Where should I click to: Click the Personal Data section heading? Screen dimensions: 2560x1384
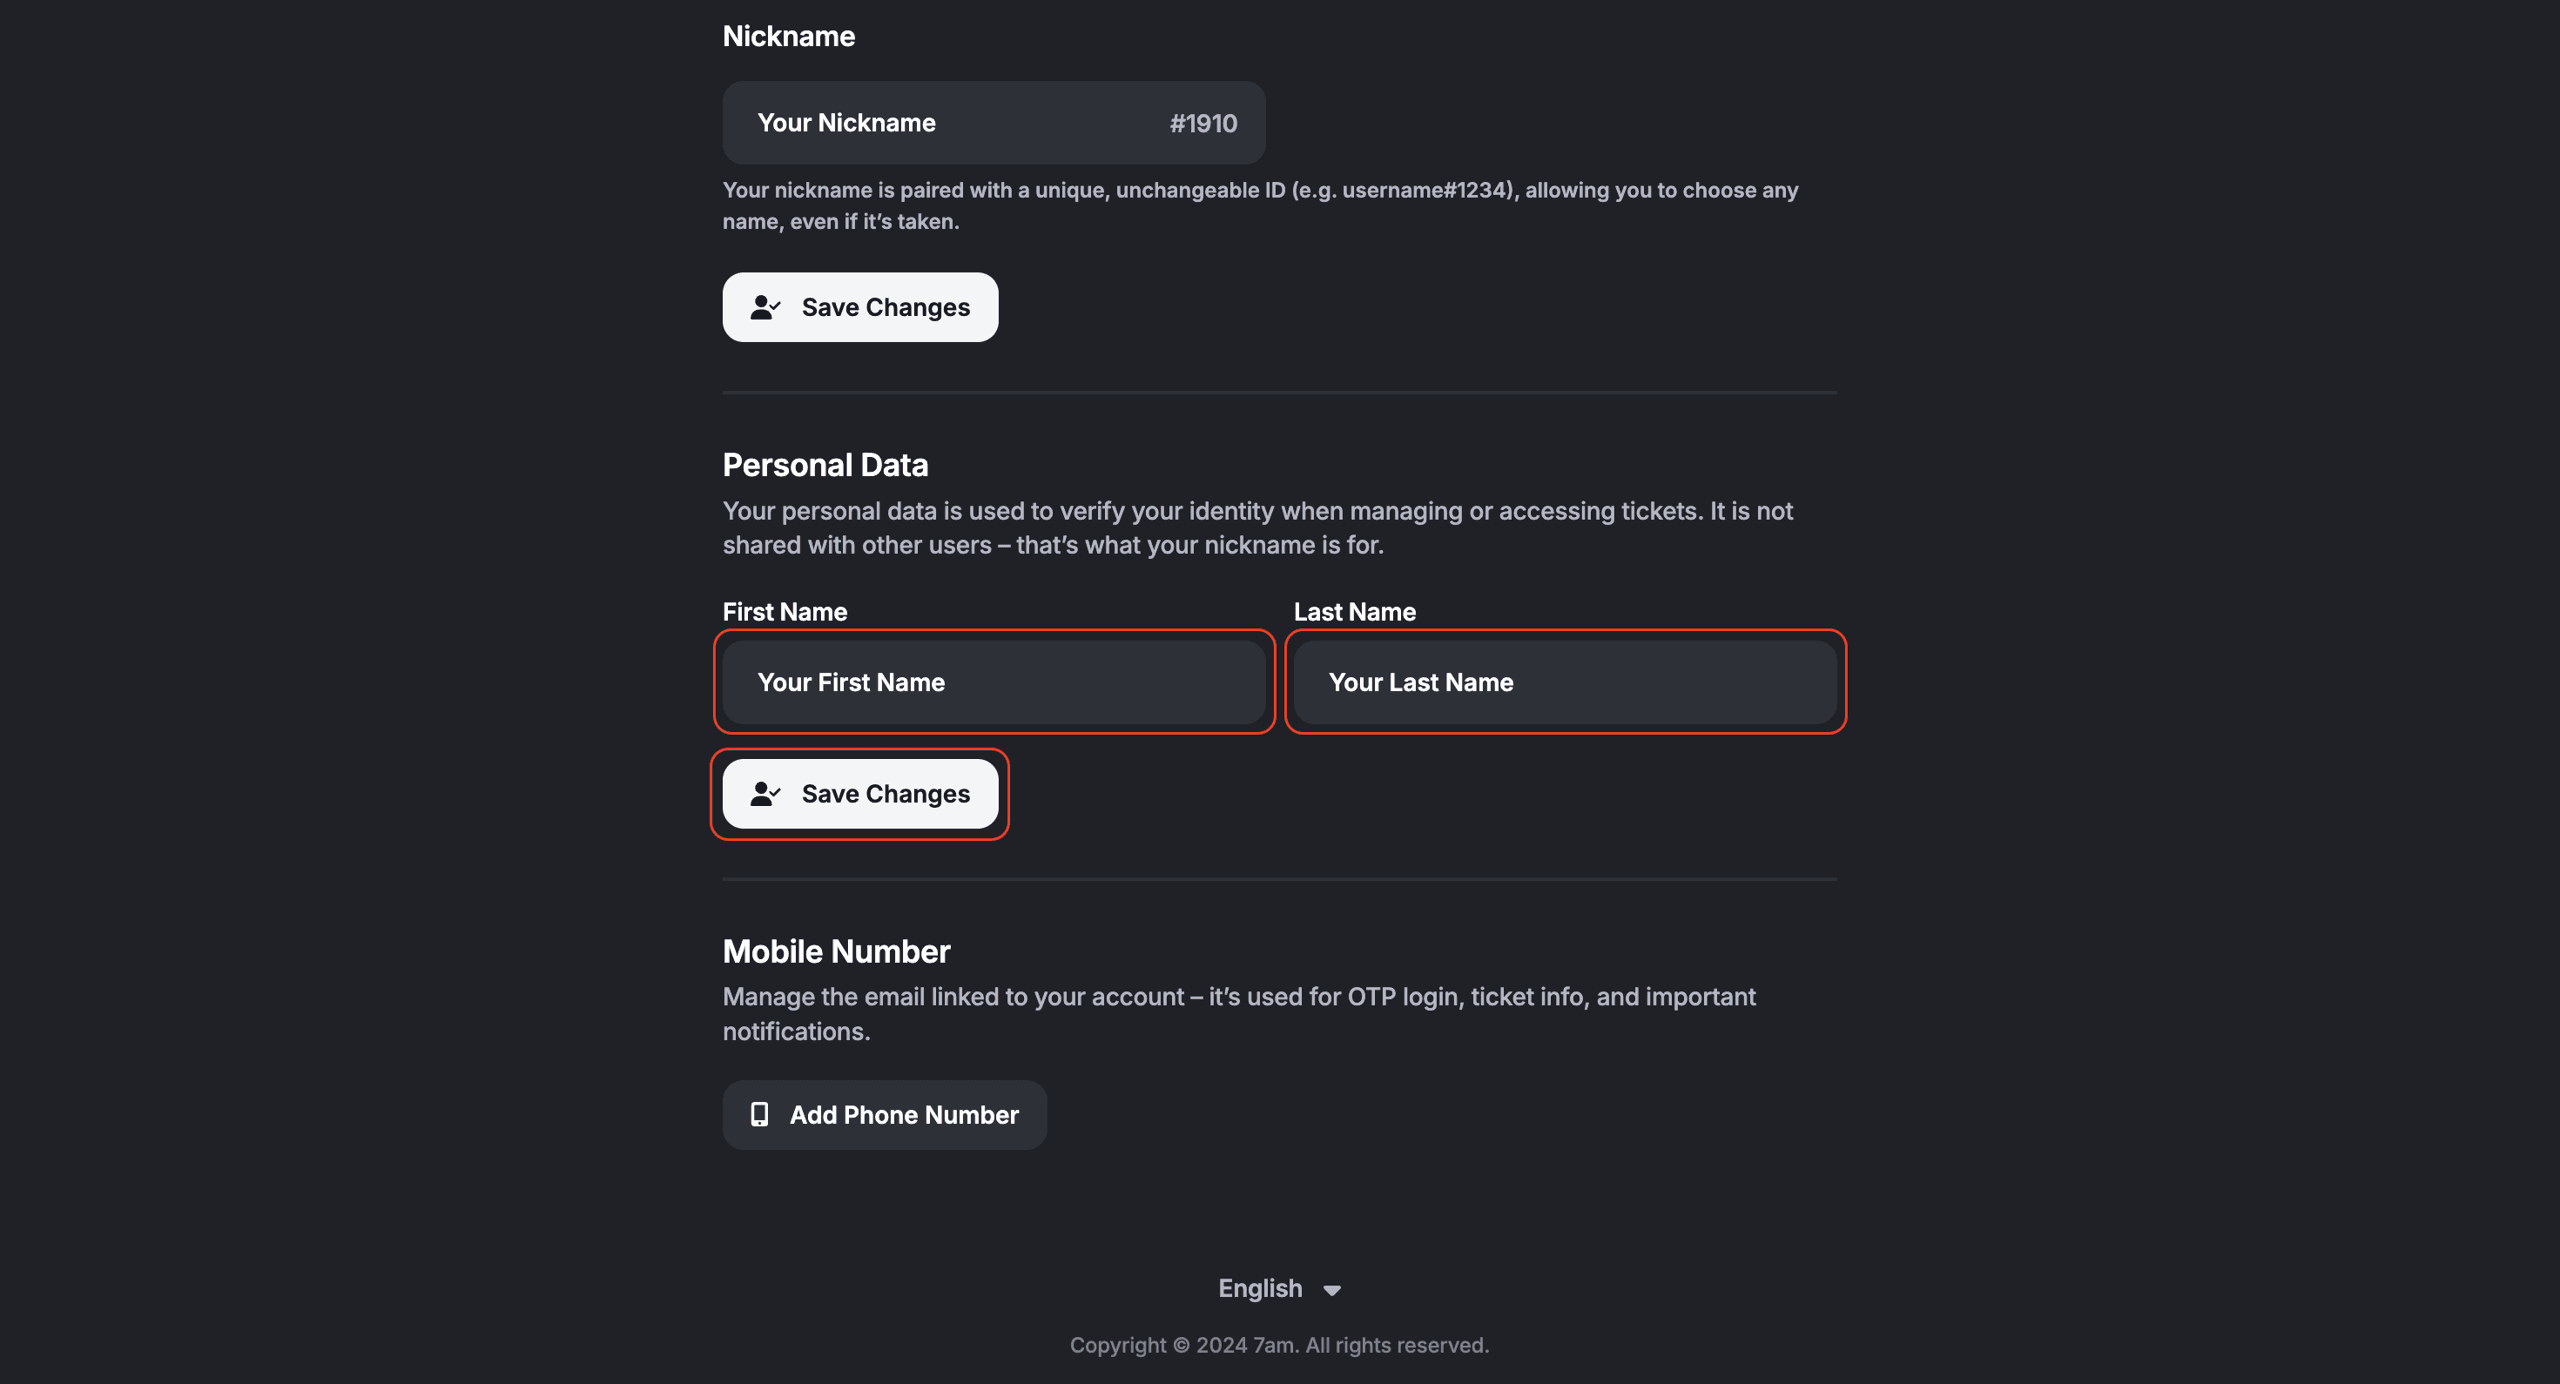[x=825, y=465]
